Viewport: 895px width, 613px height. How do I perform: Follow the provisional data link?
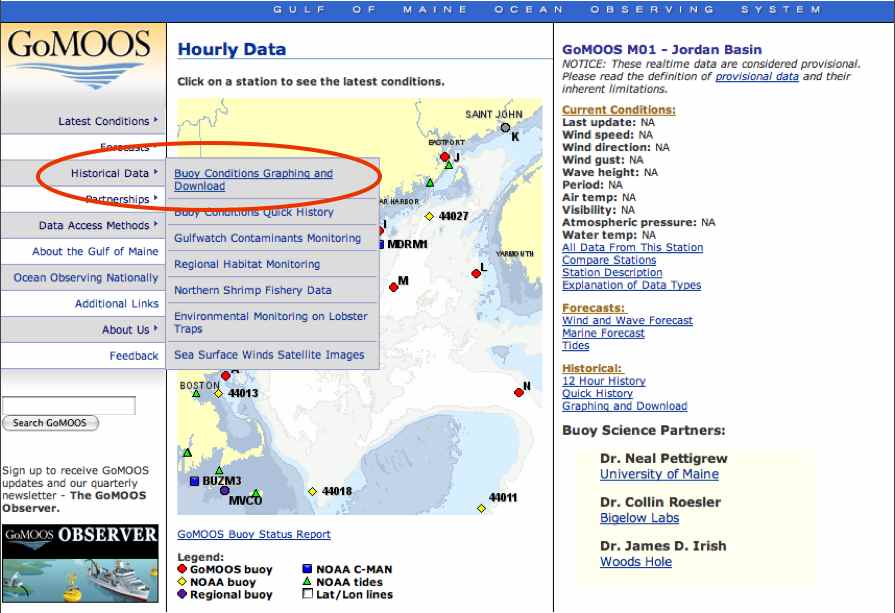pos(757,76)
